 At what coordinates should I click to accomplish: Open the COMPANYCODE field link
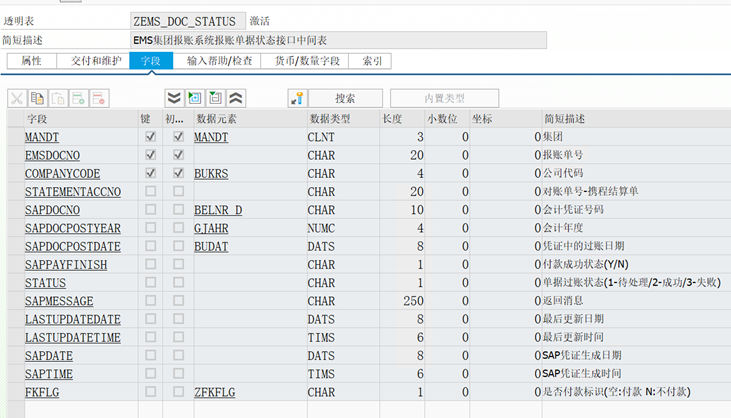62,174
